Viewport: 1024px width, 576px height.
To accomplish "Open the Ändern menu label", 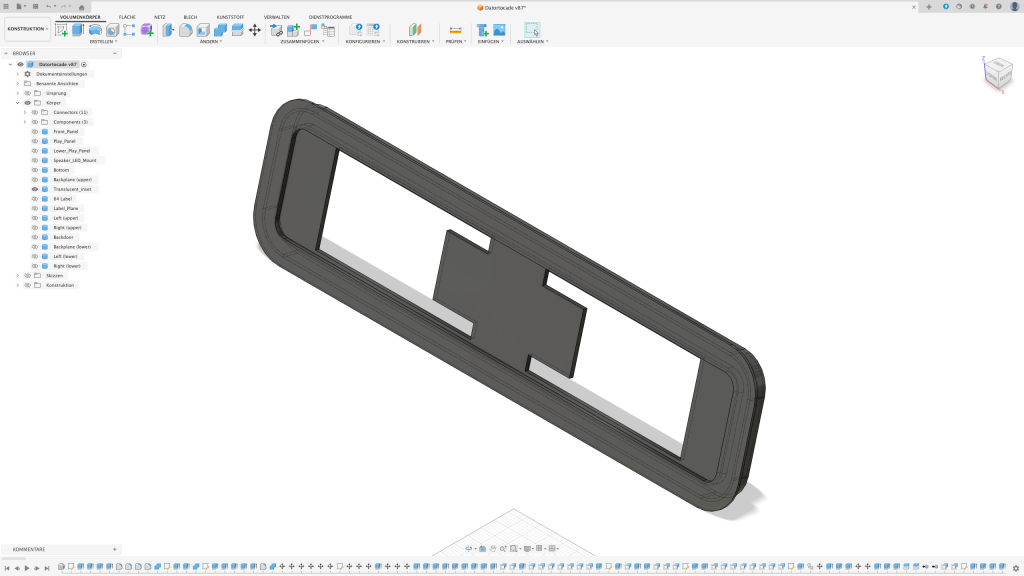I will [210, 42].
